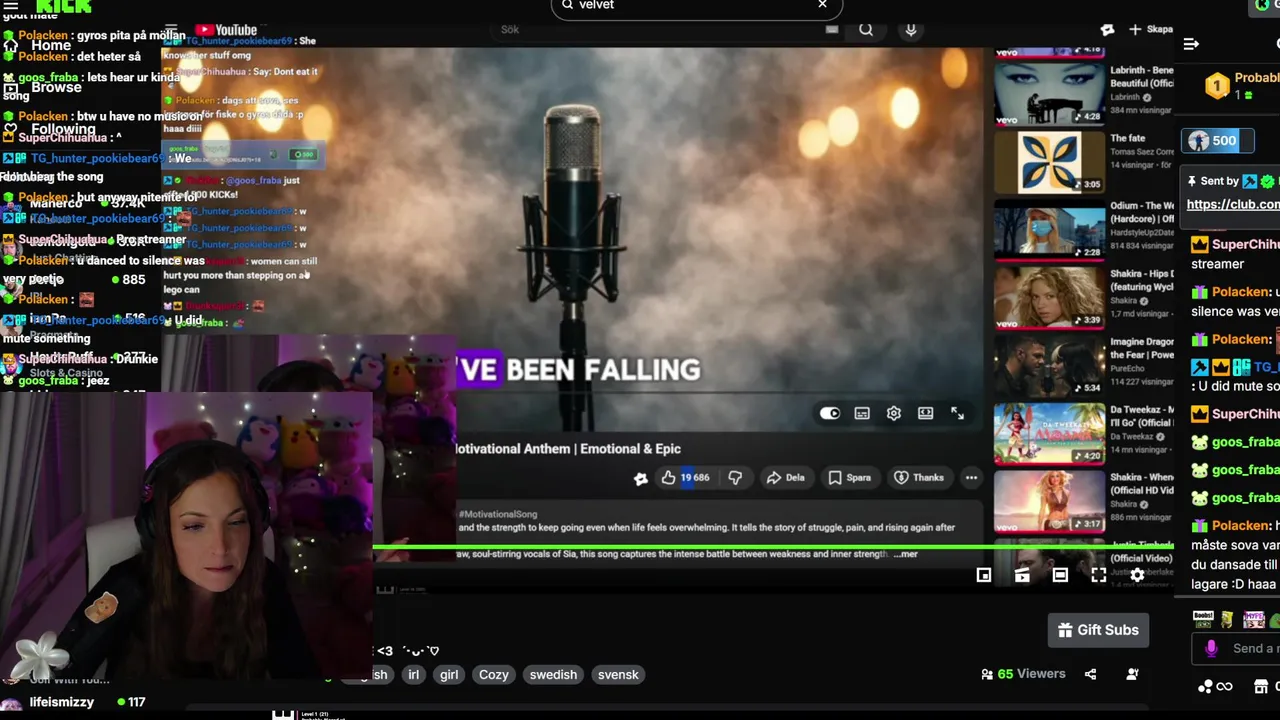Open YouTube player settings gear
The width and height of the screenshot is (1280, 720).
[894, 413]
